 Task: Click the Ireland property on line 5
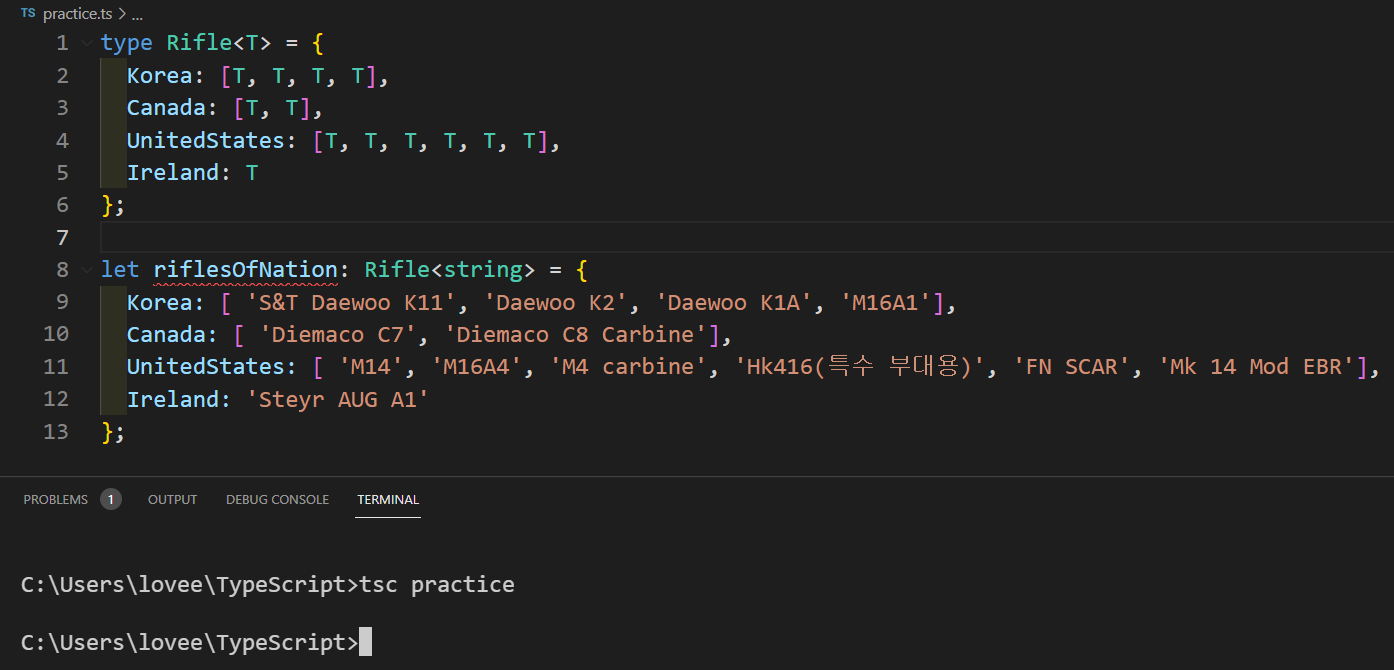point(173,173)
